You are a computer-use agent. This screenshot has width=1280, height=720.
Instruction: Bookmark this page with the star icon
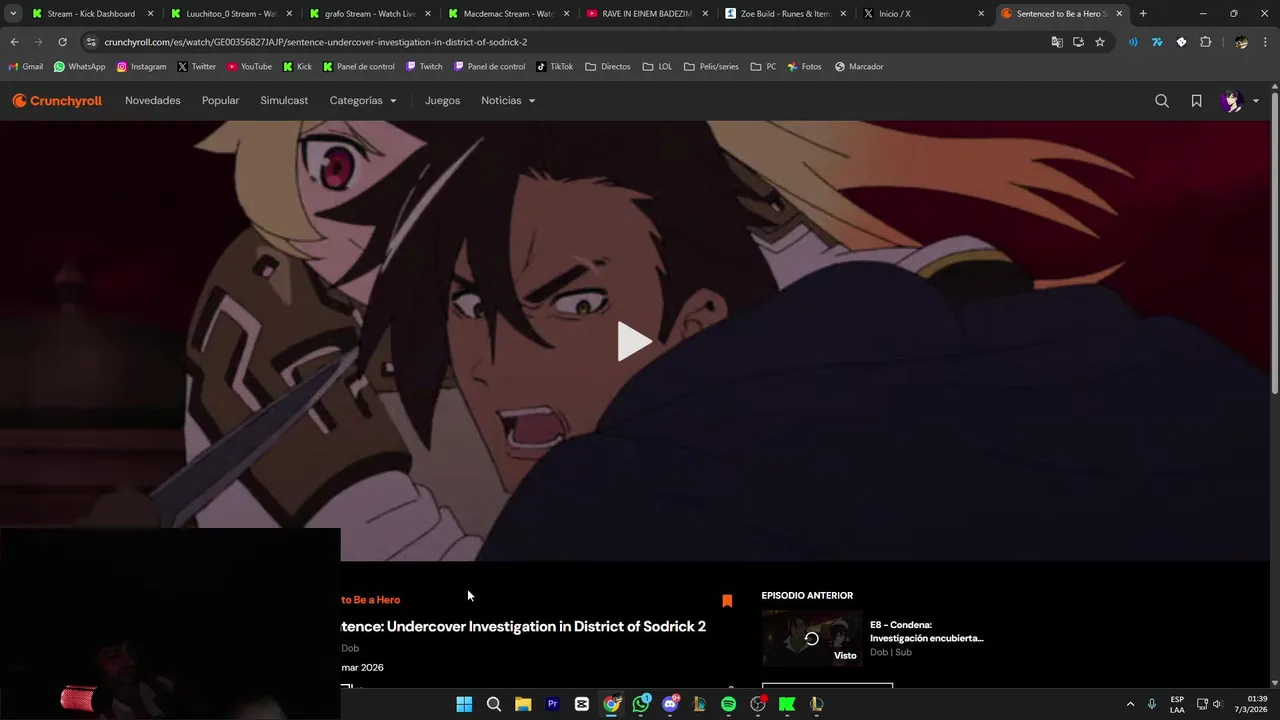pos(1100,42)
